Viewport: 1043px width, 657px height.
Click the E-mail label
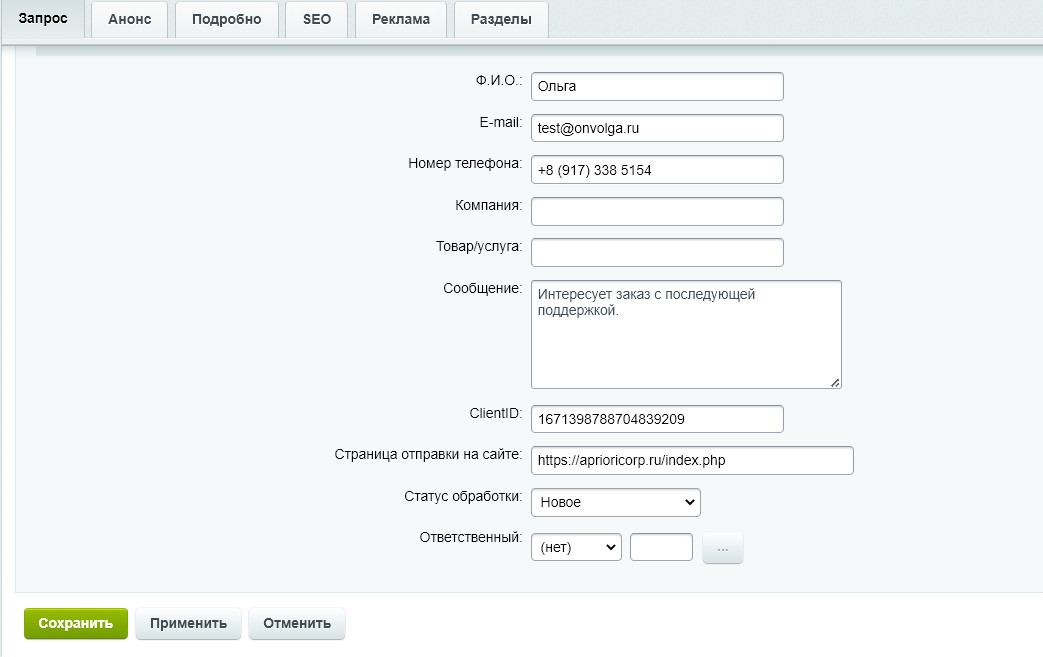pos(501,122)
